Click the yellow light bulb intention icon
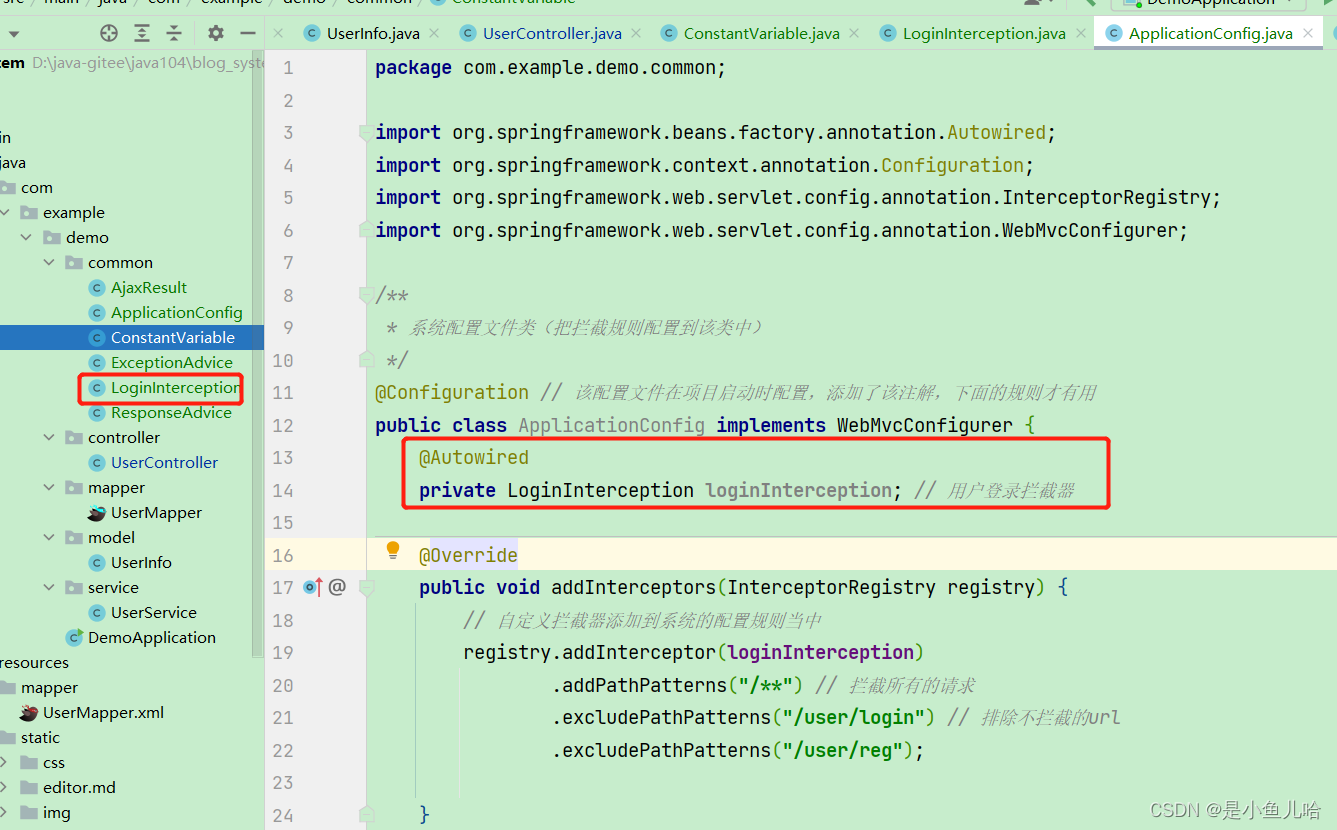Screen dimensions: 1337x830 point(393,550)
